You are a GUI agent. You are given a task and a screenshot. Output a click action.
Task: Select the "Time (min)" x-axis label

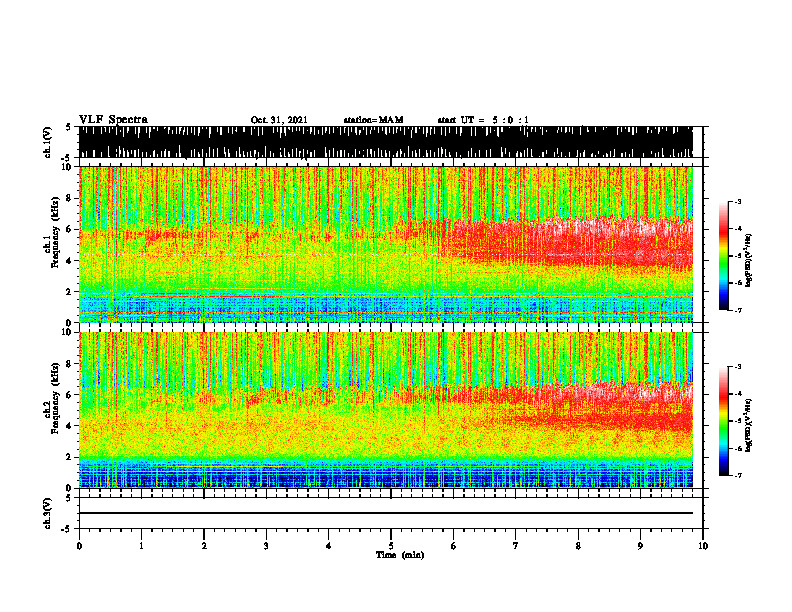pos(400,555)
